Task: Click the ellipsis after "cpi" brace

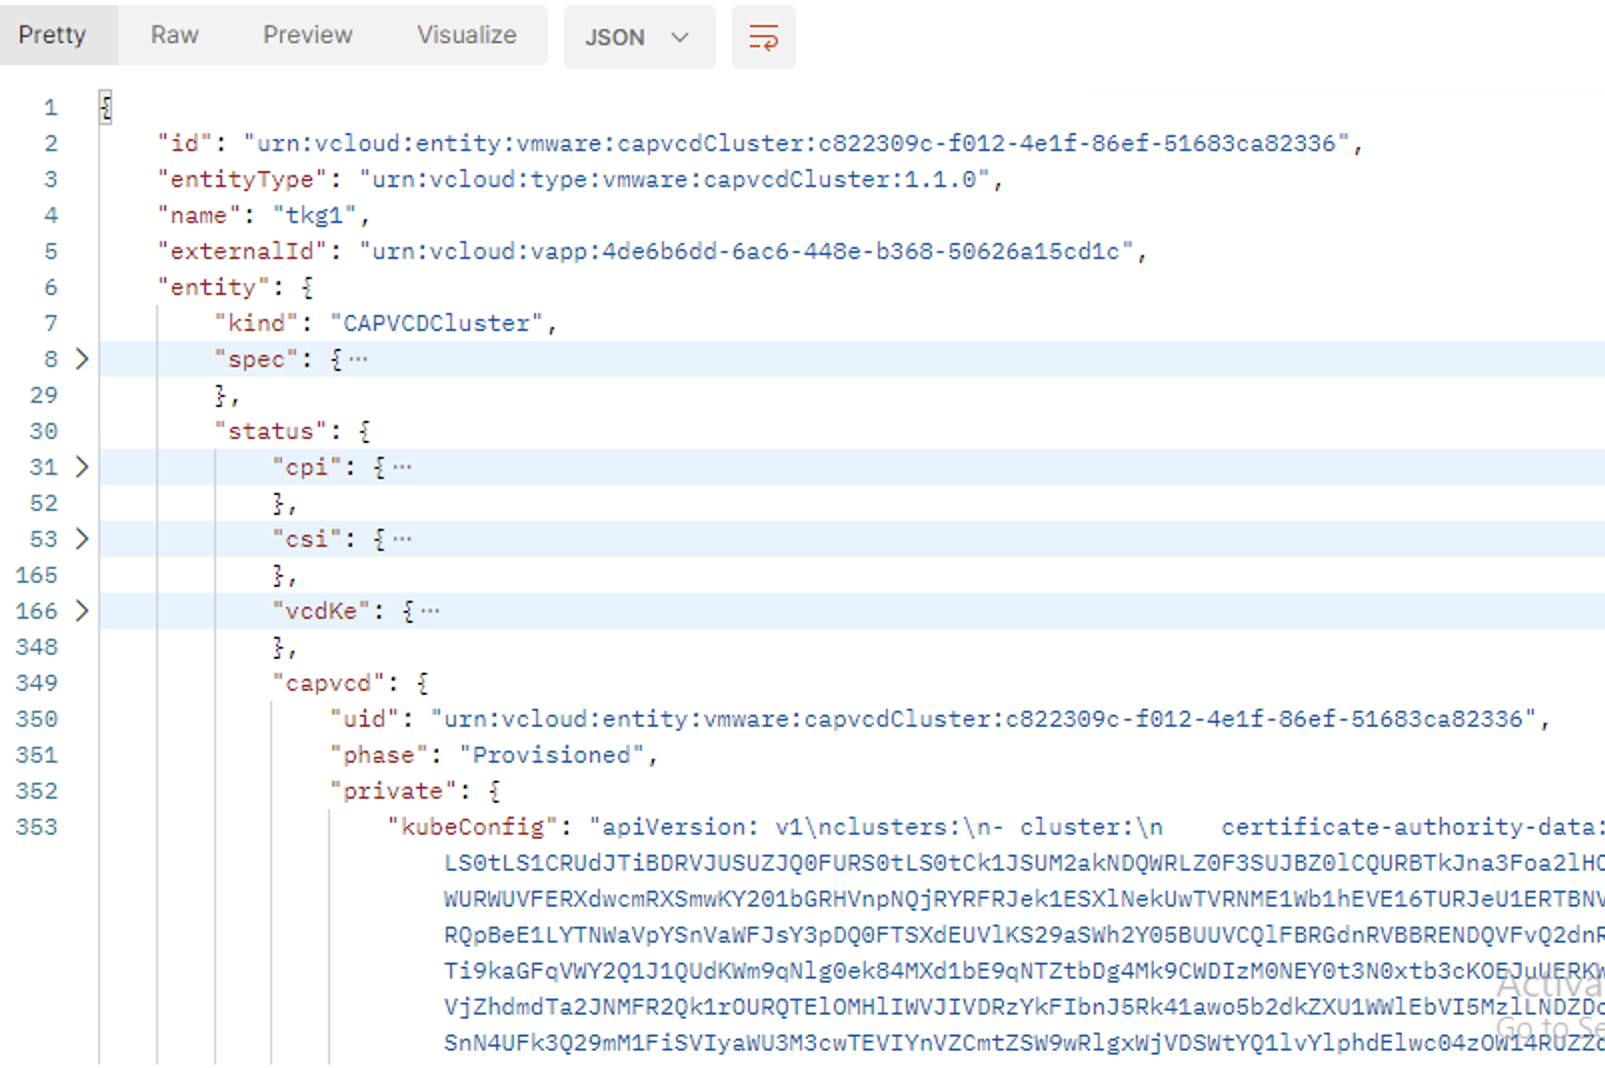Action: [402, 467]
